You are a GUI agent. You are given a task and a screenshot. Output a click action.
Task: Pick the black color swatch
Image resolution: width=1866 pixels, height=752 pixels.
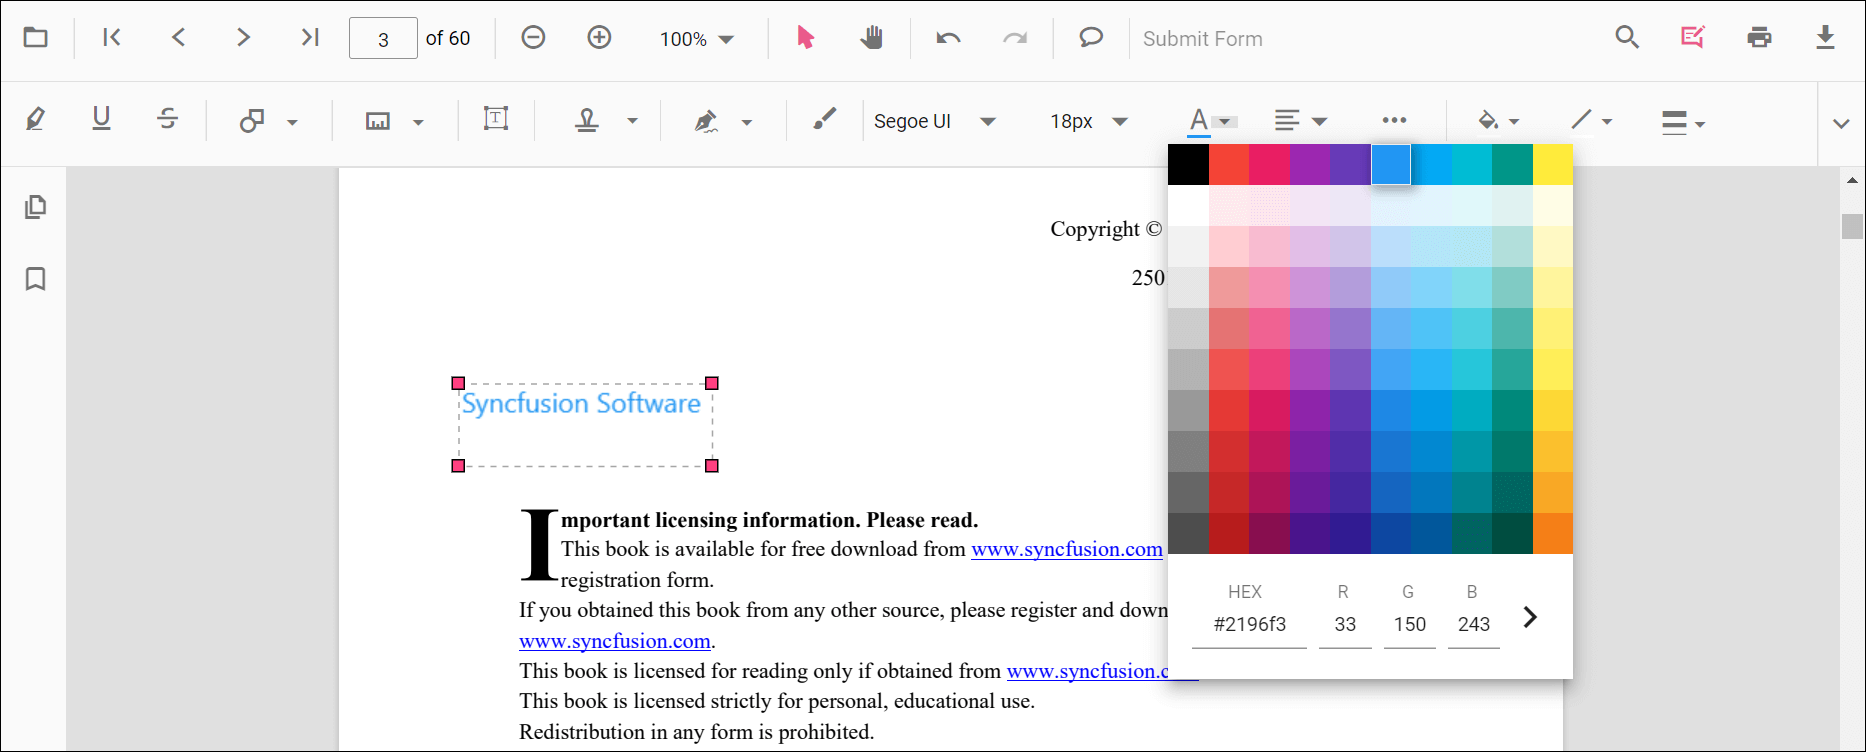[1188, 164]
